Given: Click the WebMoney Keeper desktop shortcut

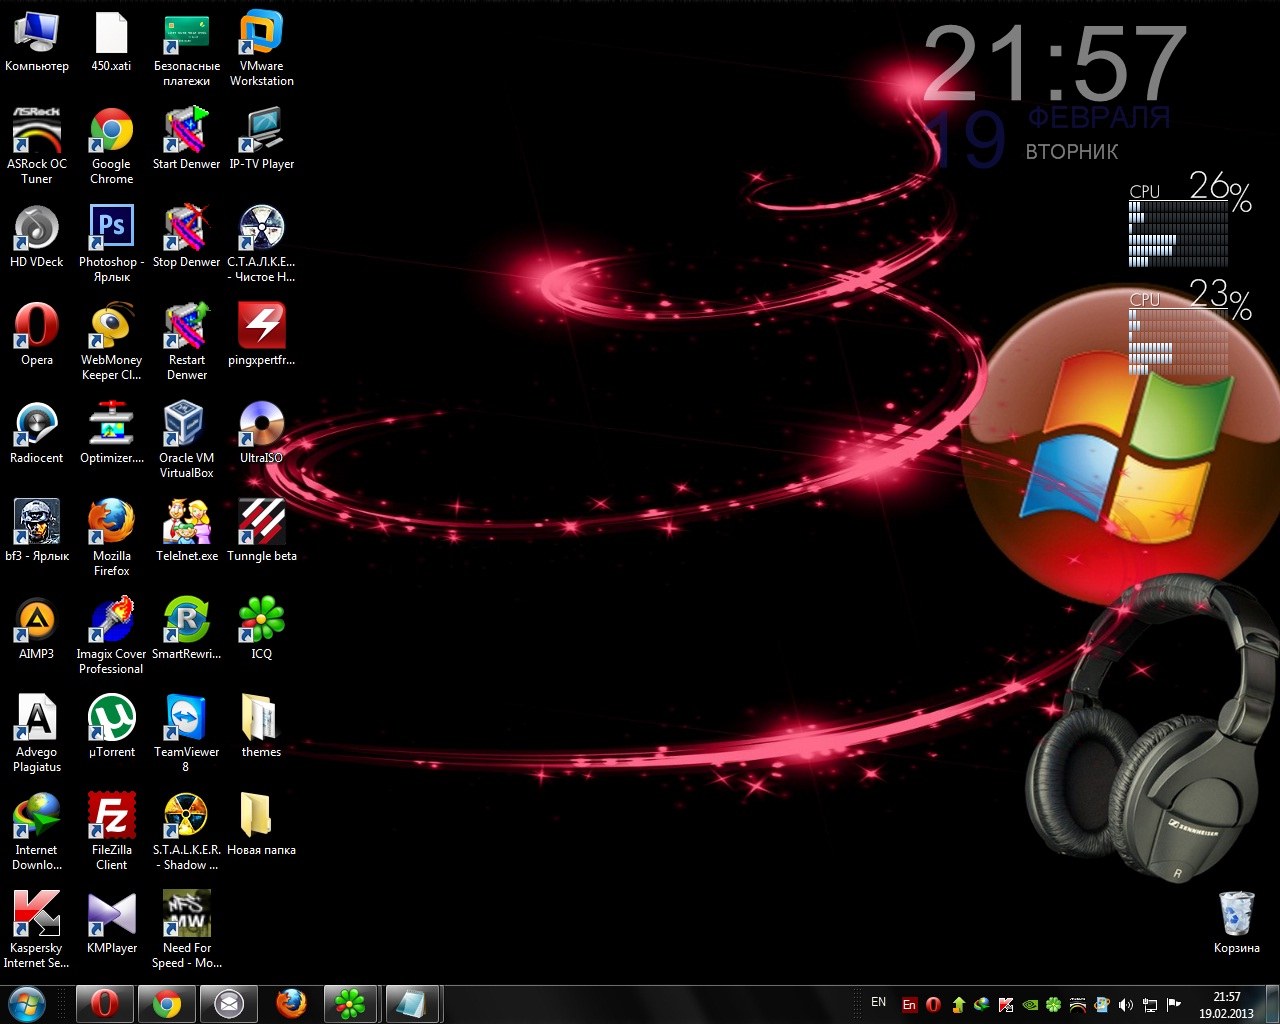Looking at the screenshot, I should click(111, 327).
